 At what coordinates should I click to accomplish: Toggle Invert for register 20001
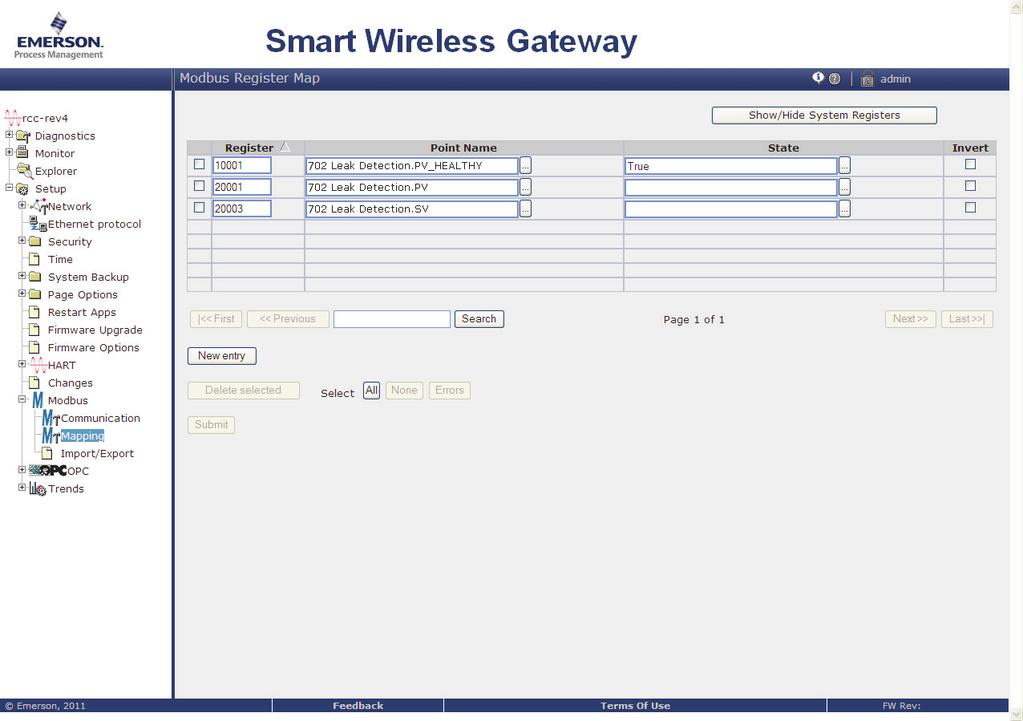pos(970,186)
